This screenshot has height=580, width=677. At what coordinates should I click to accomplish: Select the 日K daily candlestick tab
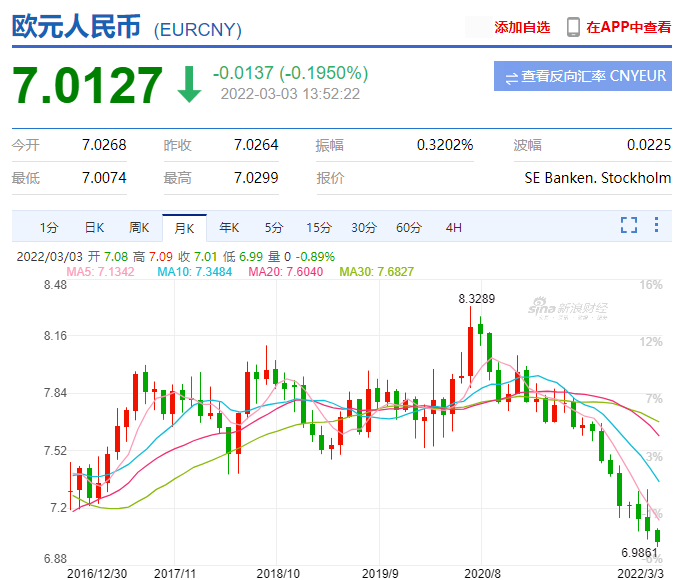point(94,227)
